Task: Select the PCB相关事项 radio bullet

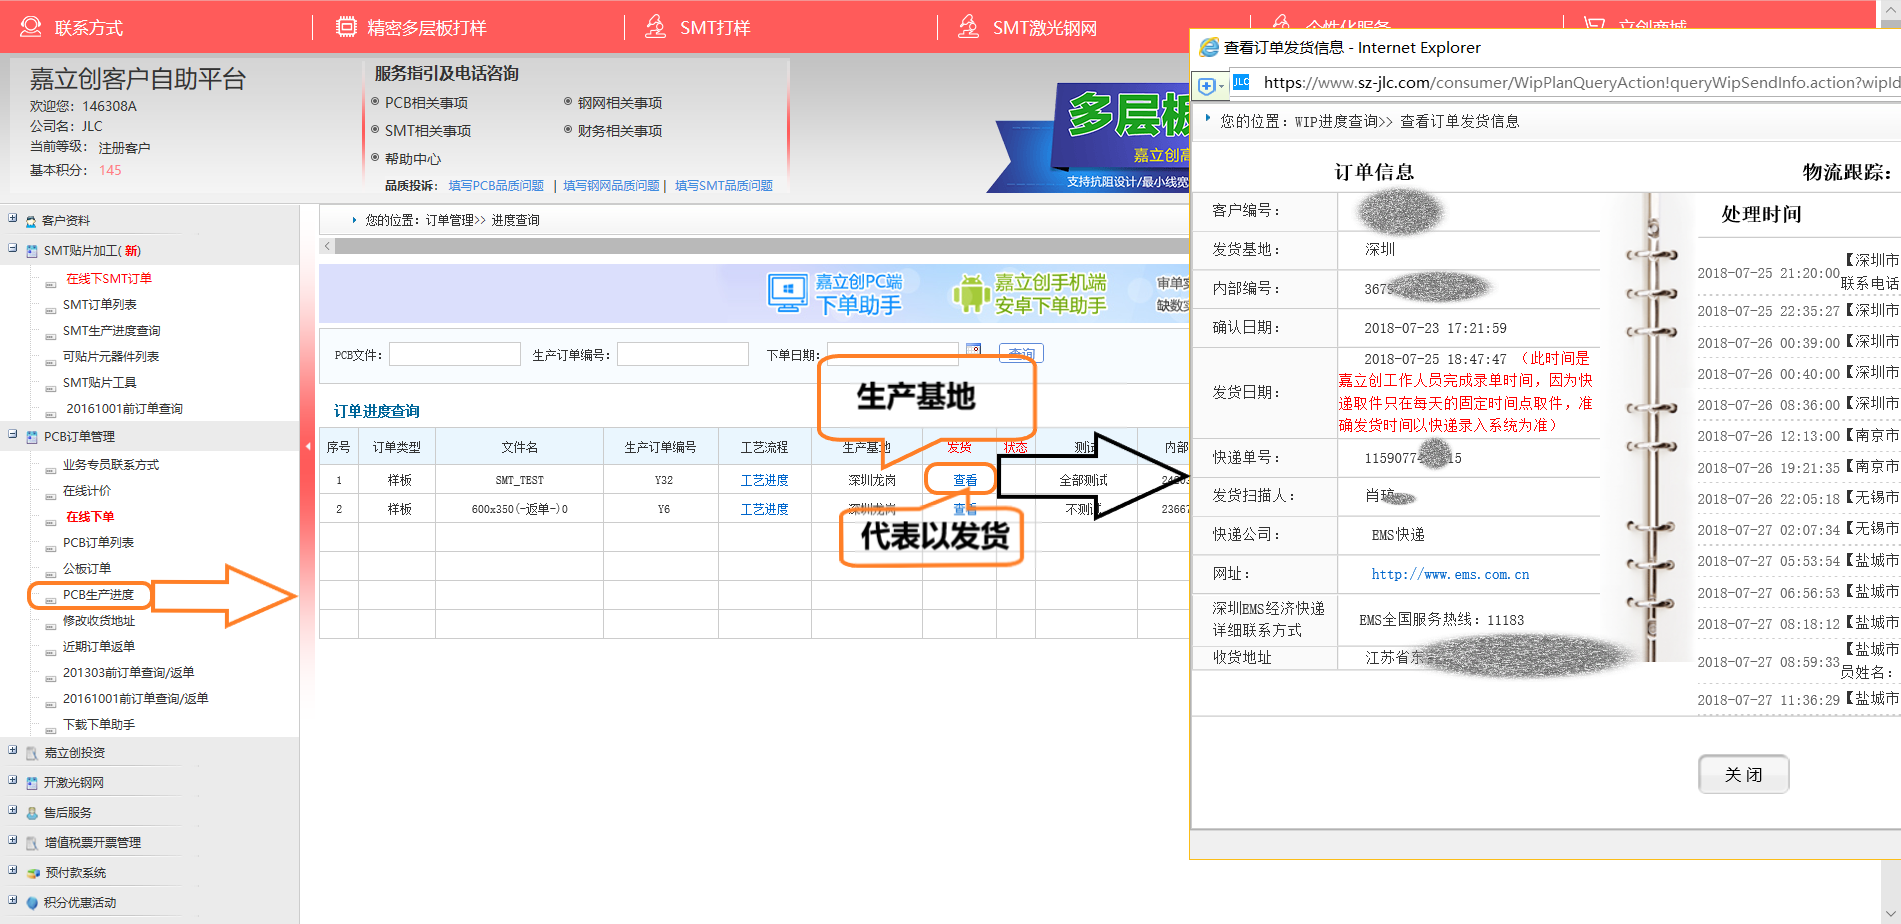Action: click(375, 102)
